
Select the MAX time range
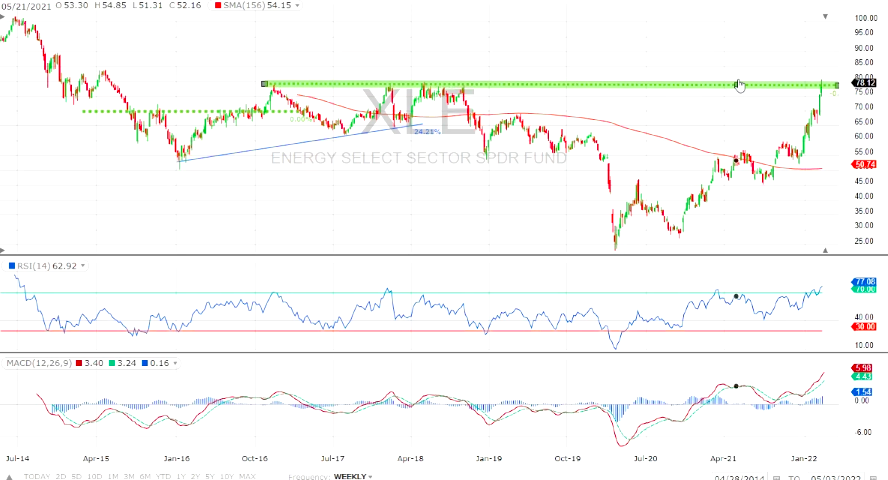point(247,477)
